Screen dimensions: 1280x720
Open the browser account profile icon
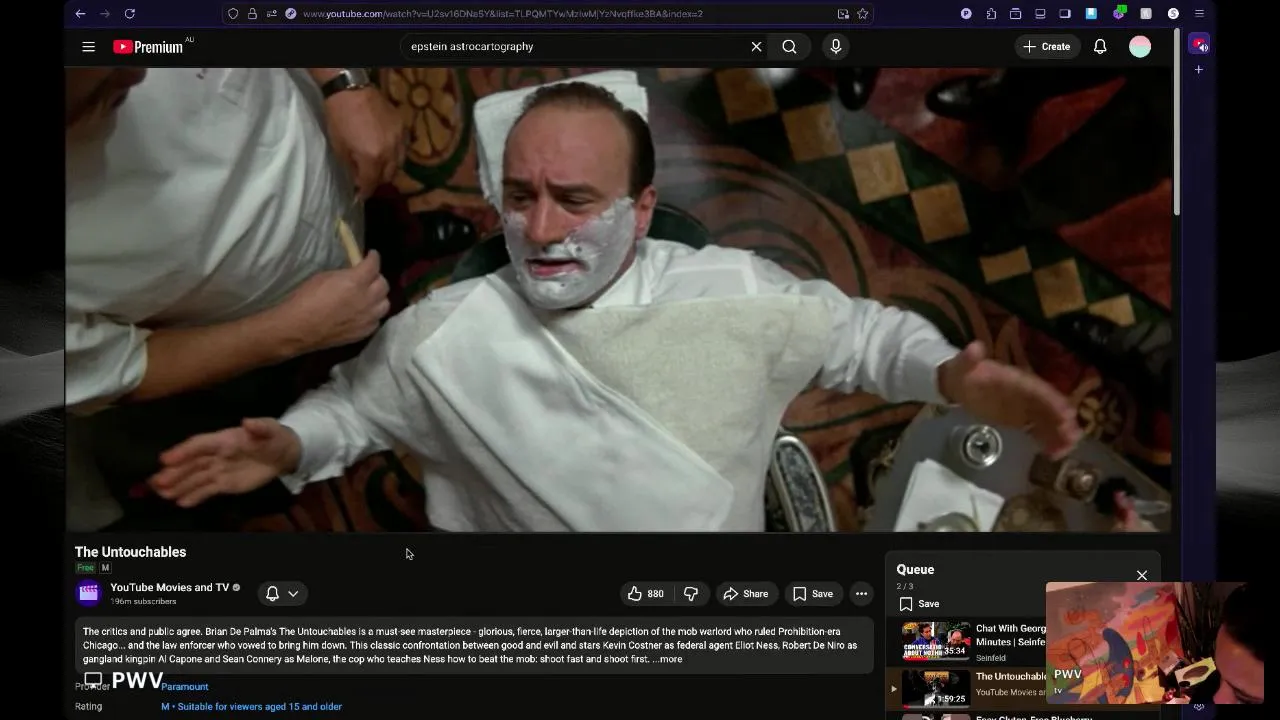tap(1173, 14)
